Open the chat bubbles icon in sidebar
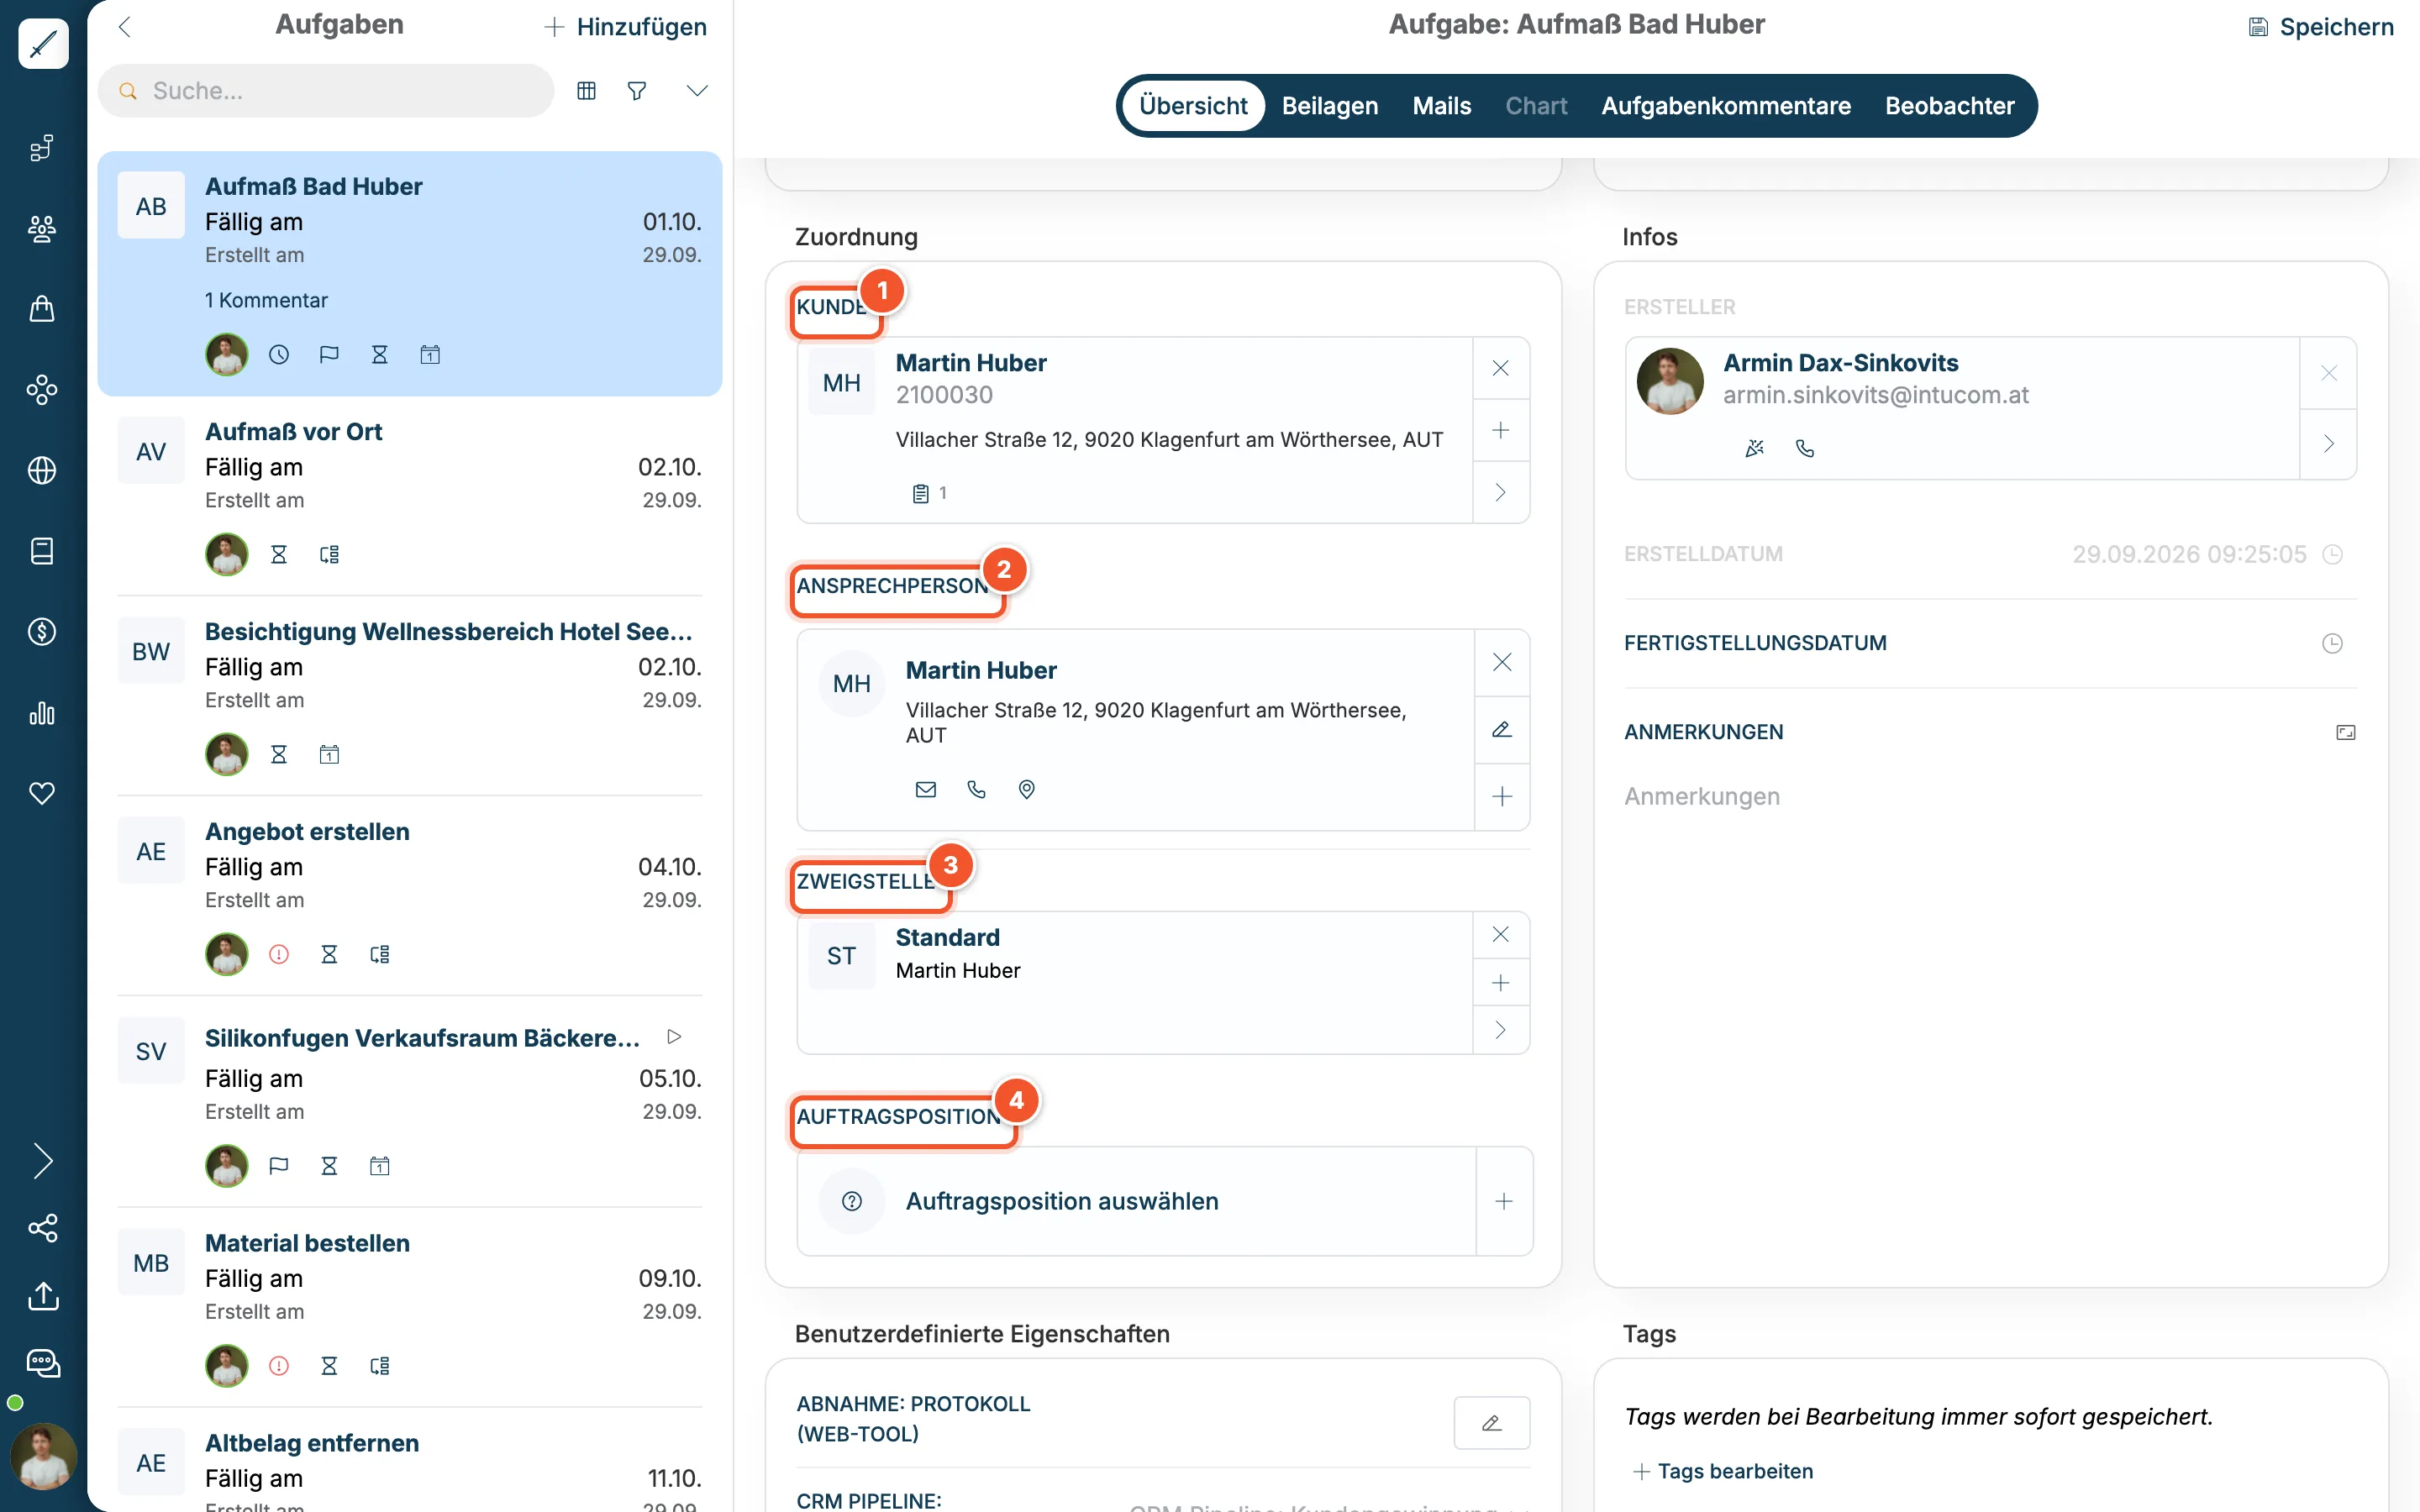 [42, 1363]
